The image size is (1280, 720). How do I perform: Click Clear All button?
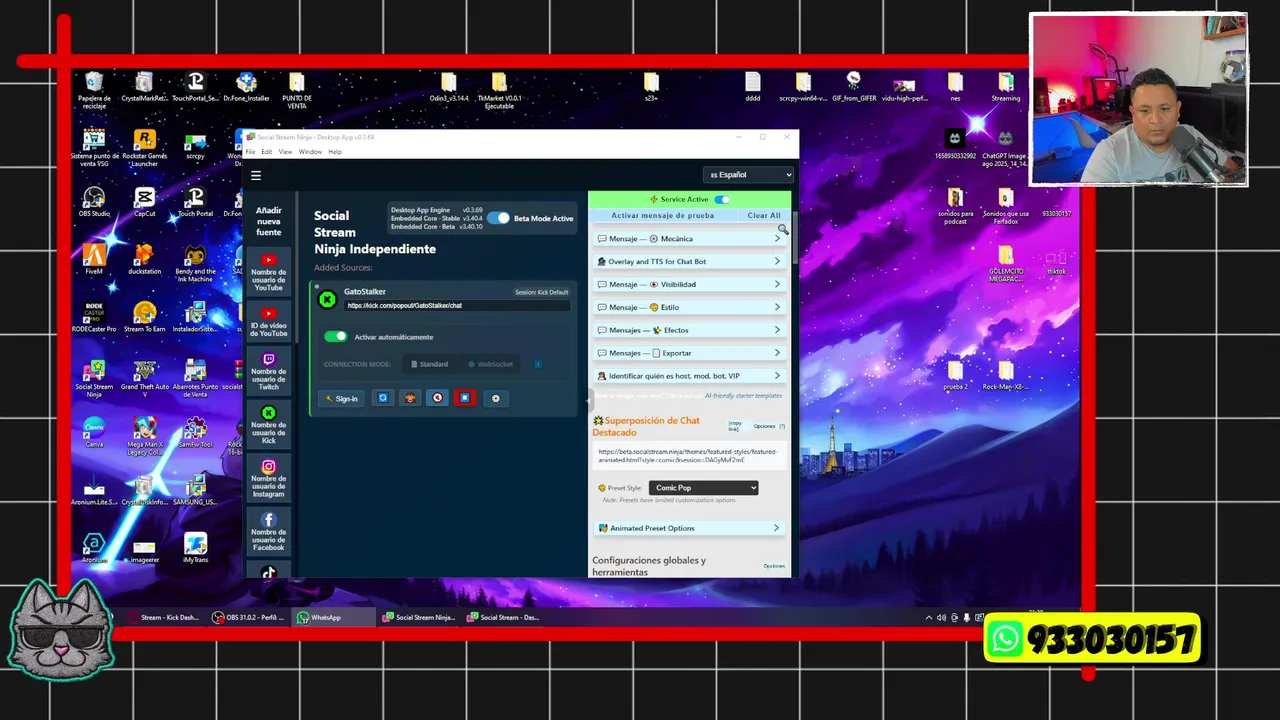(764, 215)
